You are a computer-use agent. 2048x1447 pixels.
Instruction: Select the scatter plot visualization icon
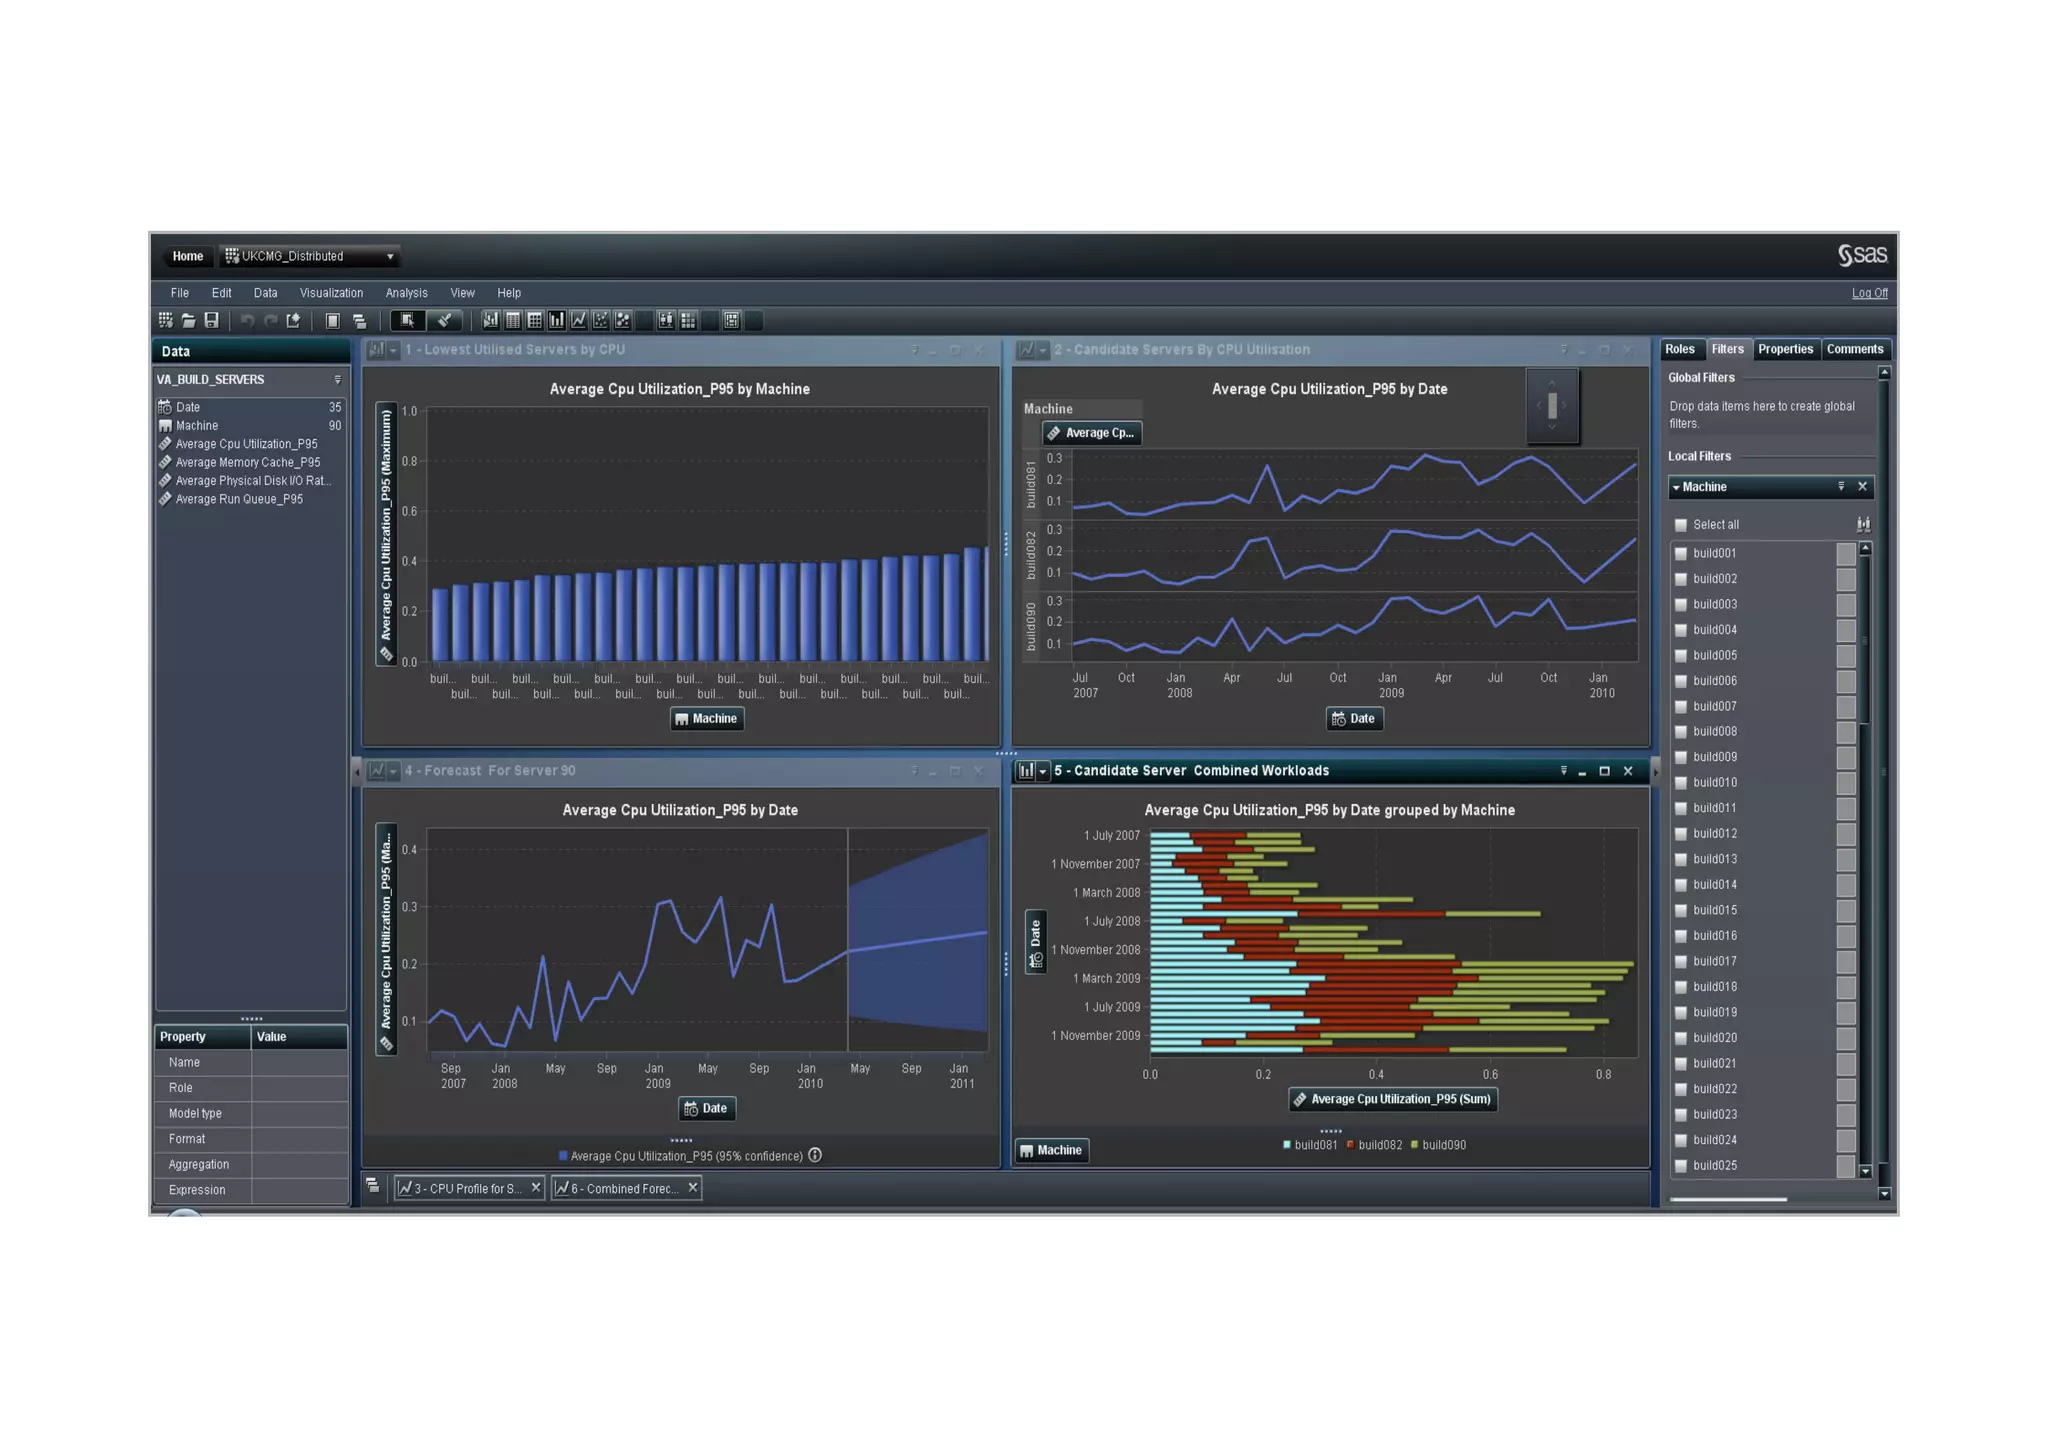pyautogui.click(x=601, y=320)
